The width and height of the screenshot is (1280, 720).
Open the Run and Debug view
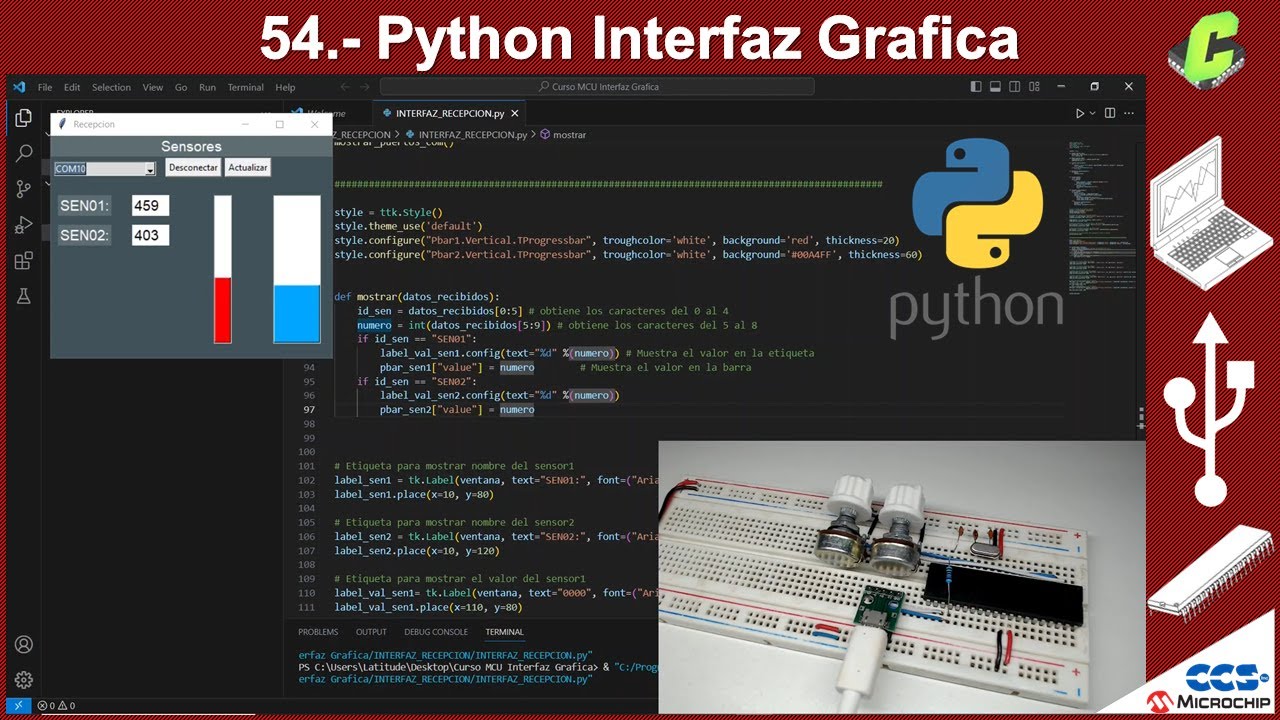[24, 225]
